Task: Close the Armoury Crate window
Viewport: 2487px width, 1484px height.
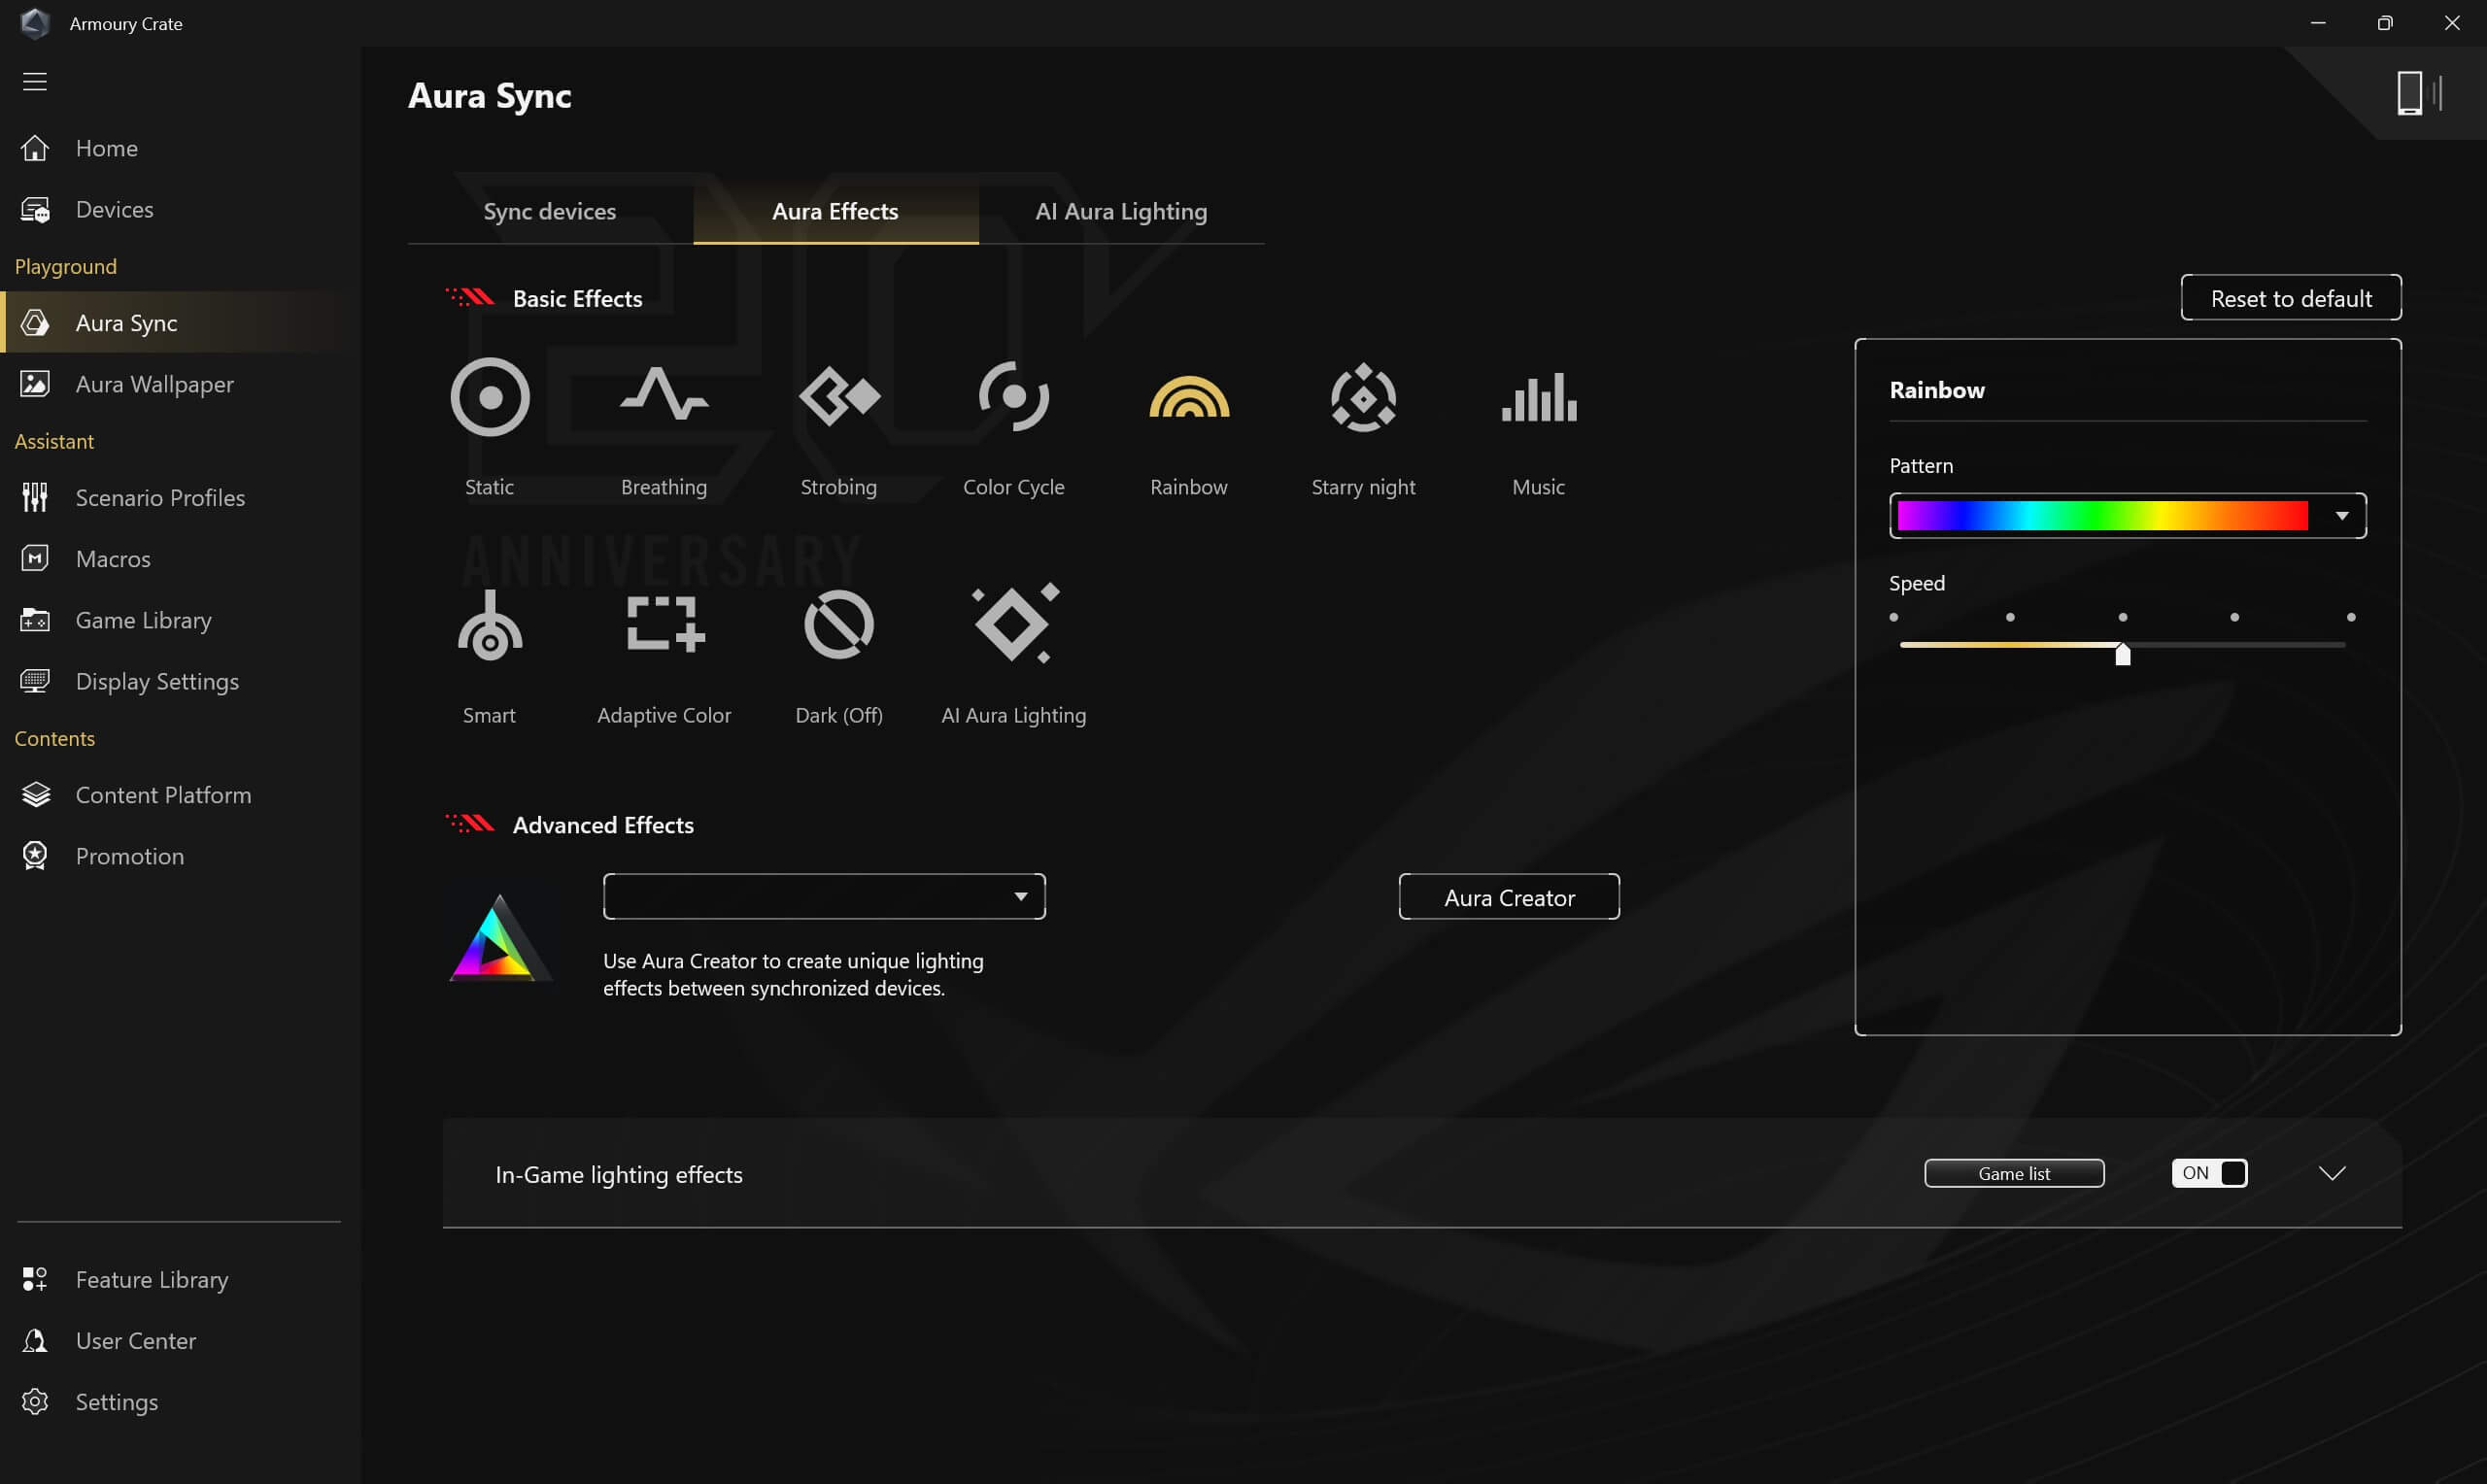Action: click(2451, 23)
